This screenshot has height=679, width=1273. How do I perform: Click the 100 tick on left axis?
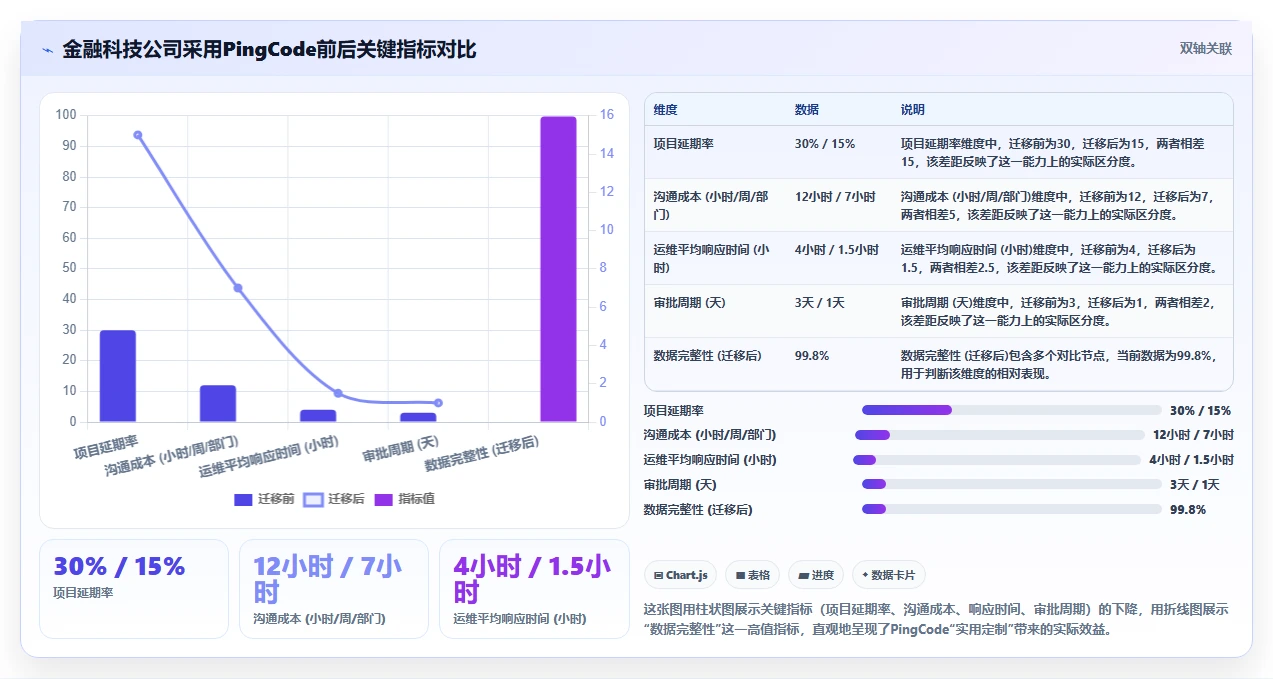pos(66,115)
